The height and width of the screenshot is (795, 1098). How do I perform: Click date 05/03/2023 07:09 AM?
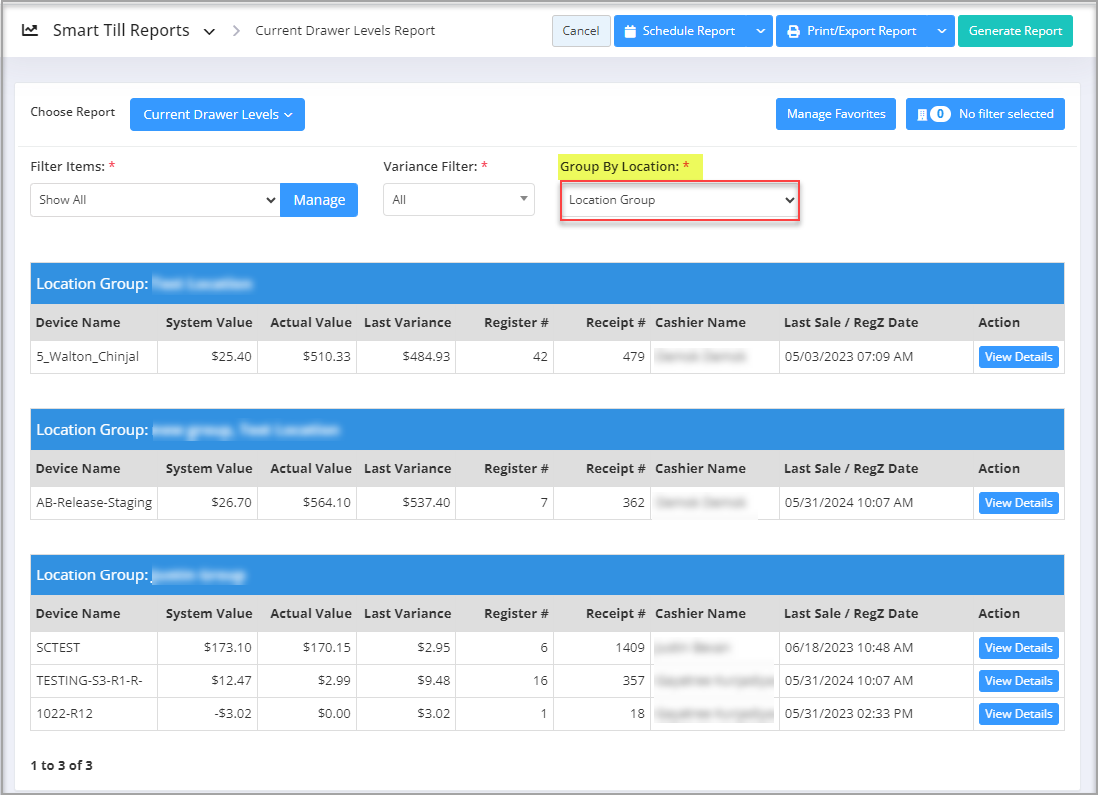849,357
